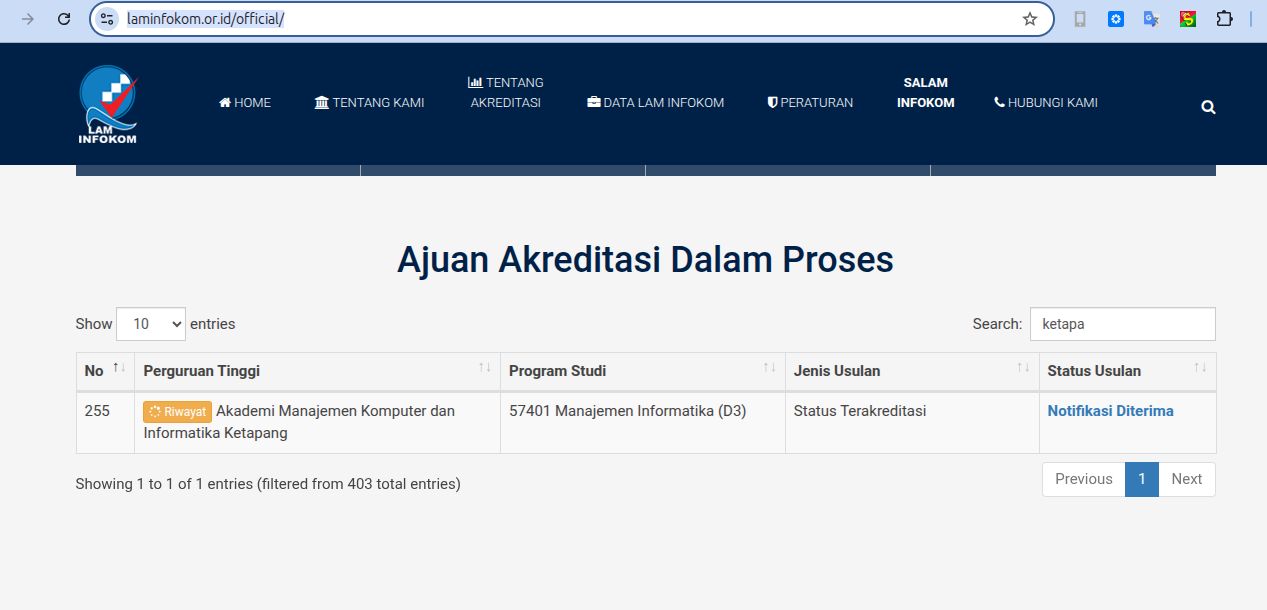Viewport: 1267px width, 610px height.
Task: Bookmark this page using the star icon
Action: (1030, 18)
